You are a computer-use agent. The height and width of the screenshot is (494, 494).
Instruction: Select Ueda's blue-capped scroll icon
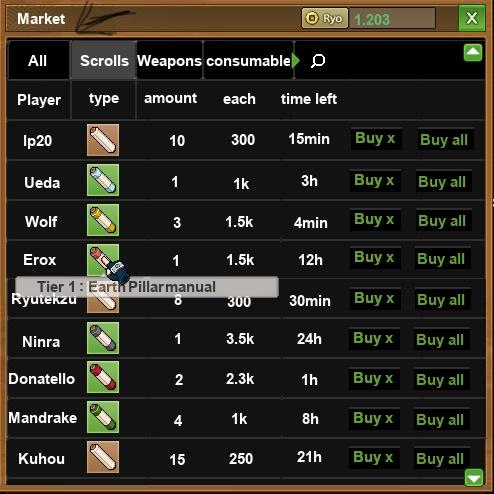click(x=103, y=180)
